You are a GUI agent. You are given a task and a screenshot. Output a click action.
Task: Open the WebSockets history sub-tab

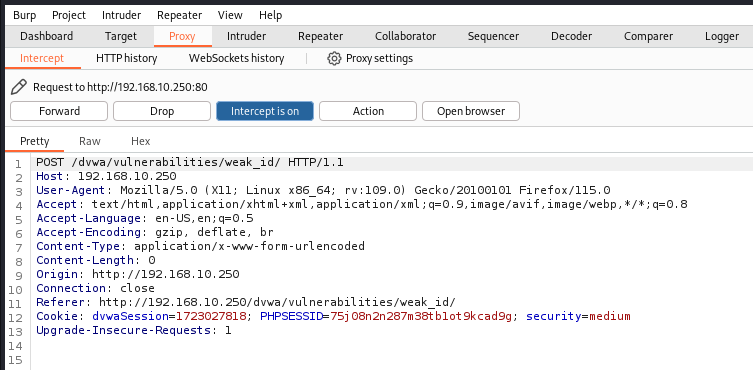236,59
